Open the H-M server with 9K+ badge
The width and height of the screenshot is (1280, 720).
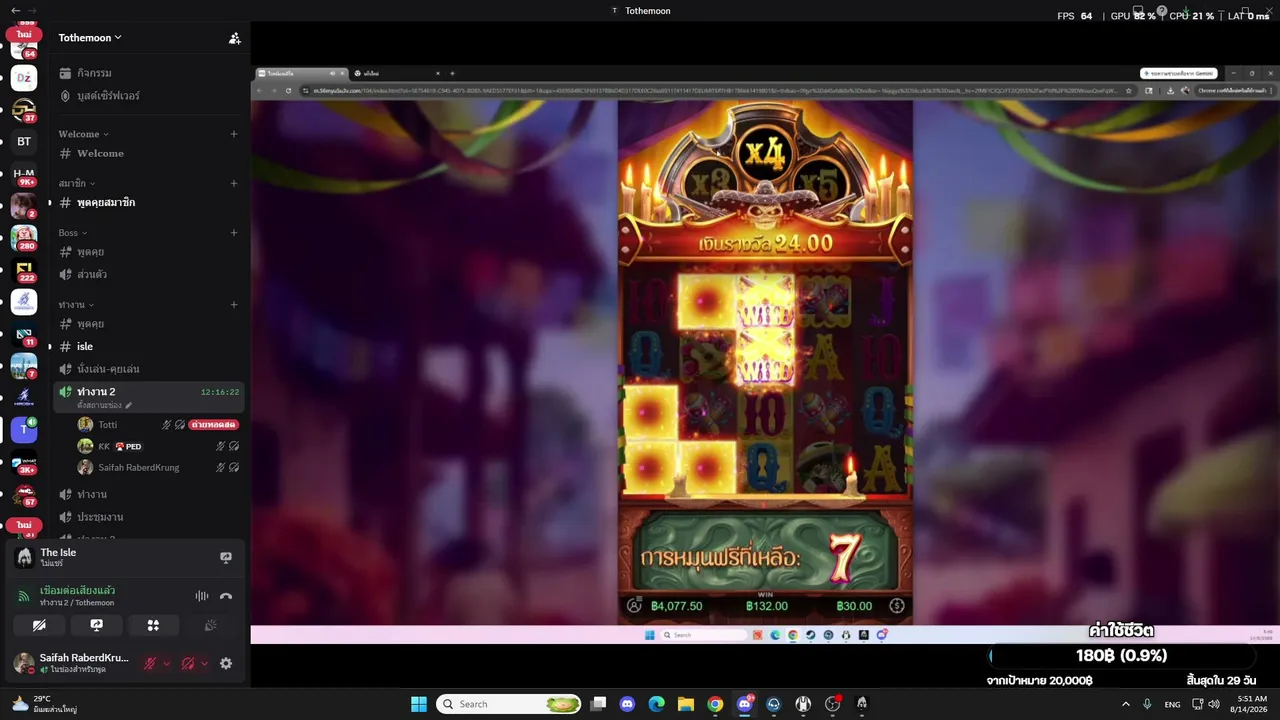click(24, 174)
